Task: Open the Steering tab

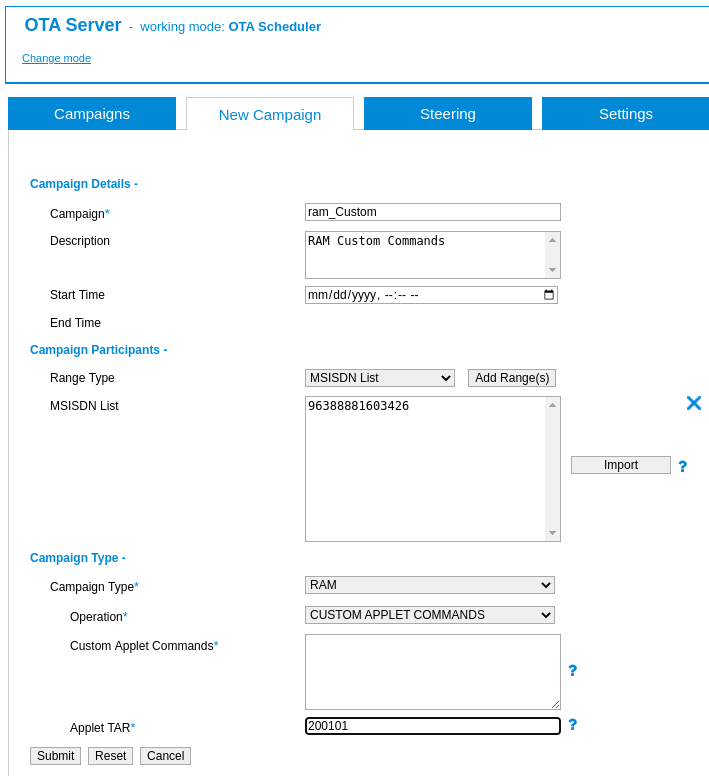Action: tap(448, 114)
